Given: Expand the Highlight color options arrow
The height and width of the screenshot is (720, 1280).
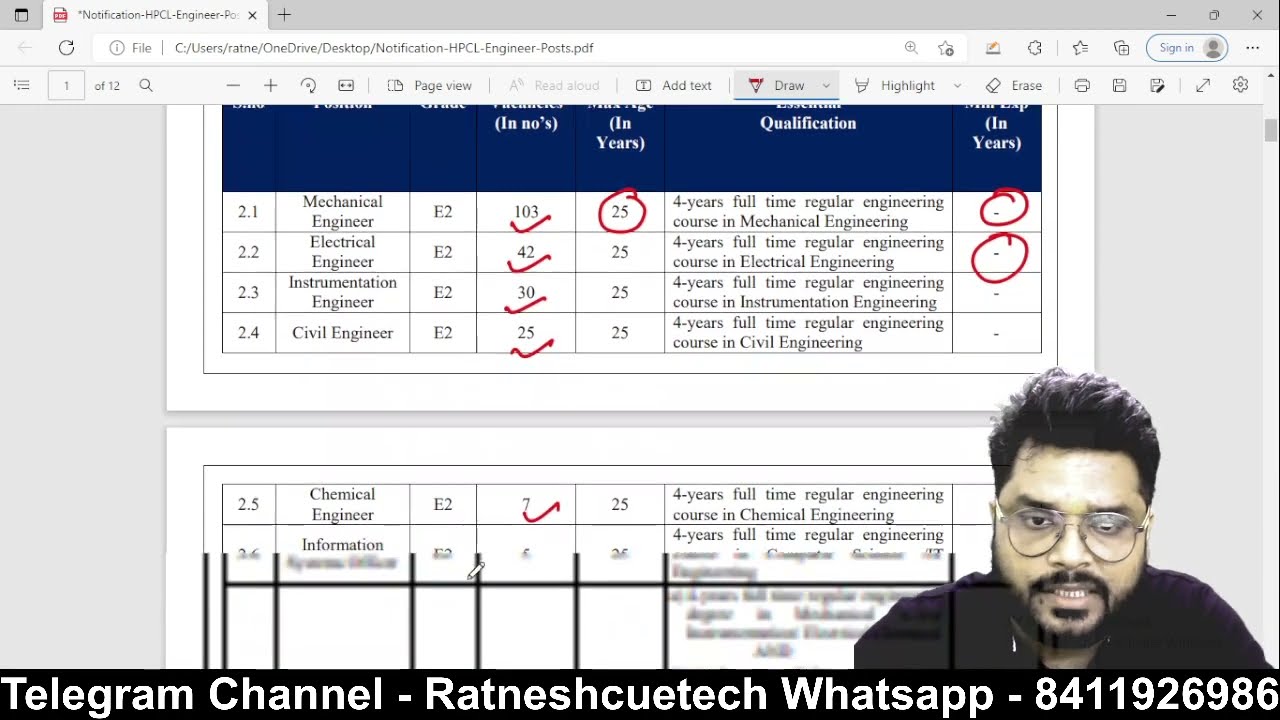Looking at the screenshot, I should coord(957,86).
